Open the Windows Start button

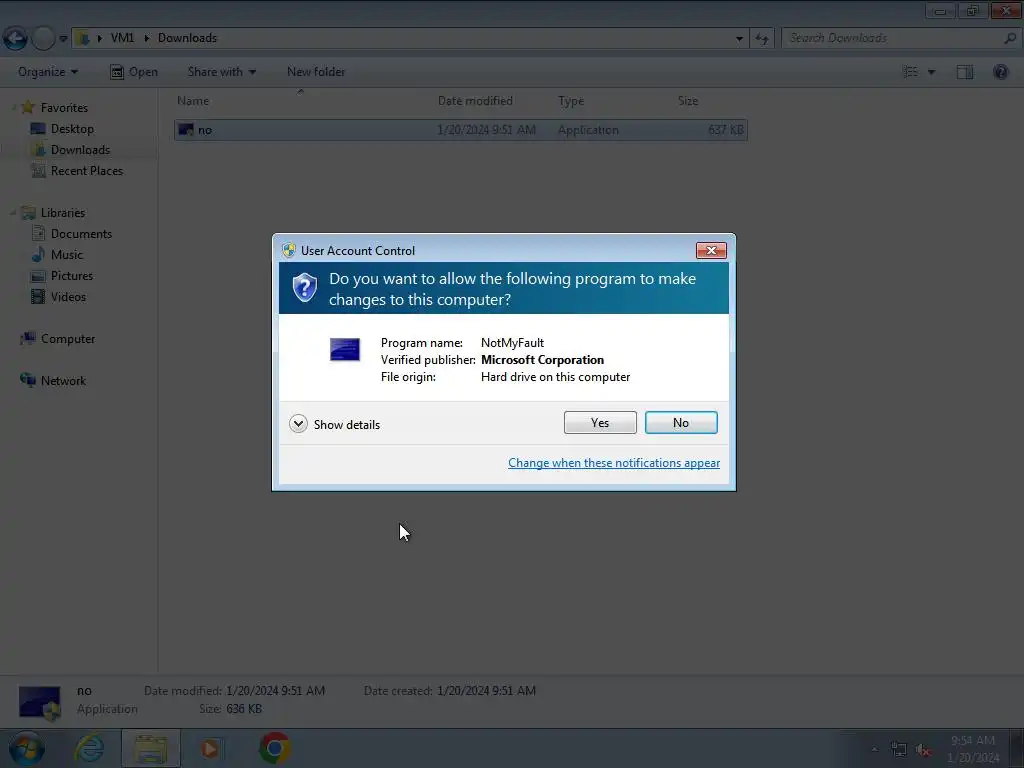coord(26,748)
